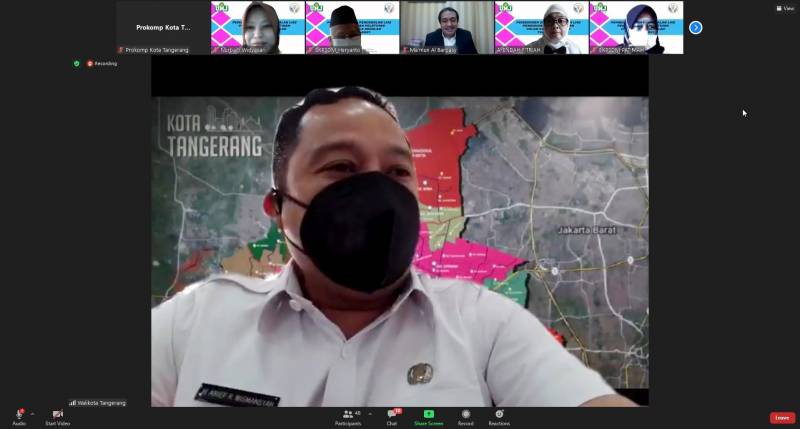The width and height of the screenshot is (800, 429).
Task: Select Mamun Al Bargasy video thumbnail
Action: tap(447, 28)
